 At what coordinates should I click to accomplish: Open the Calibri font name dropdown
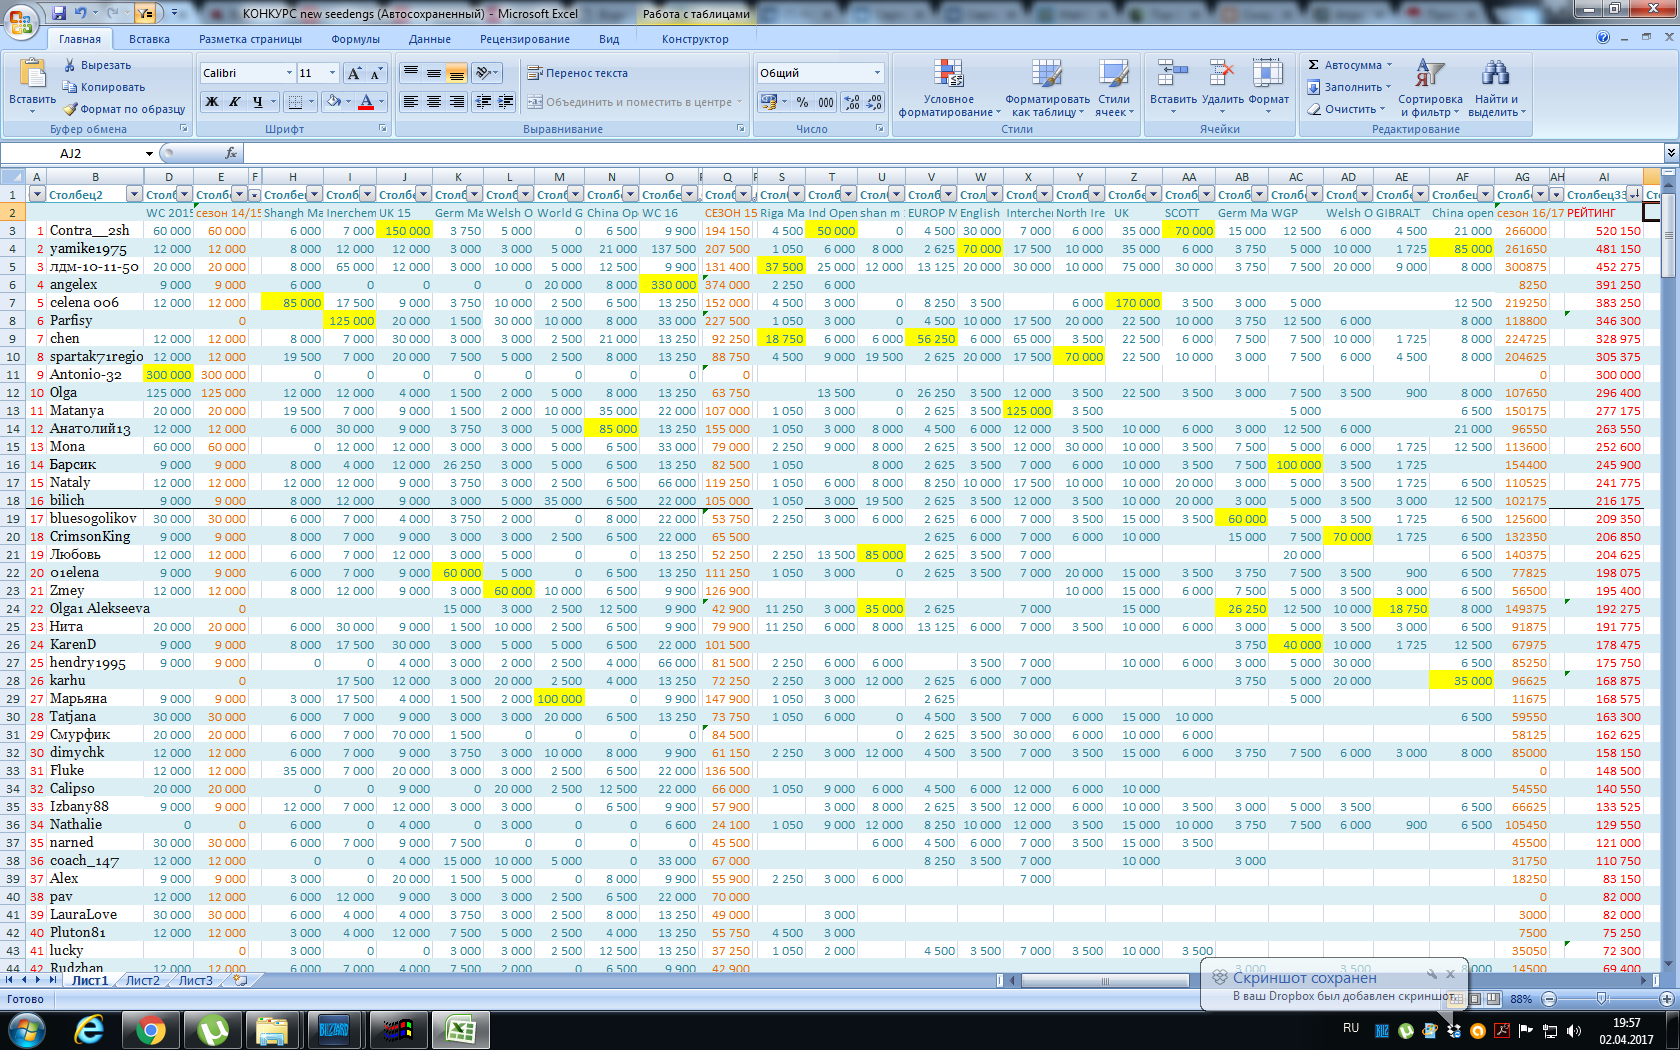point(289,73)
